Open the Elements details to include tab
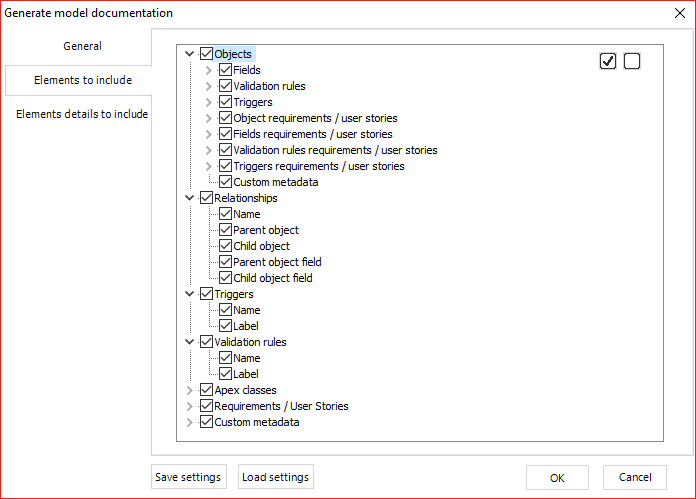 [x=82, y=114]
